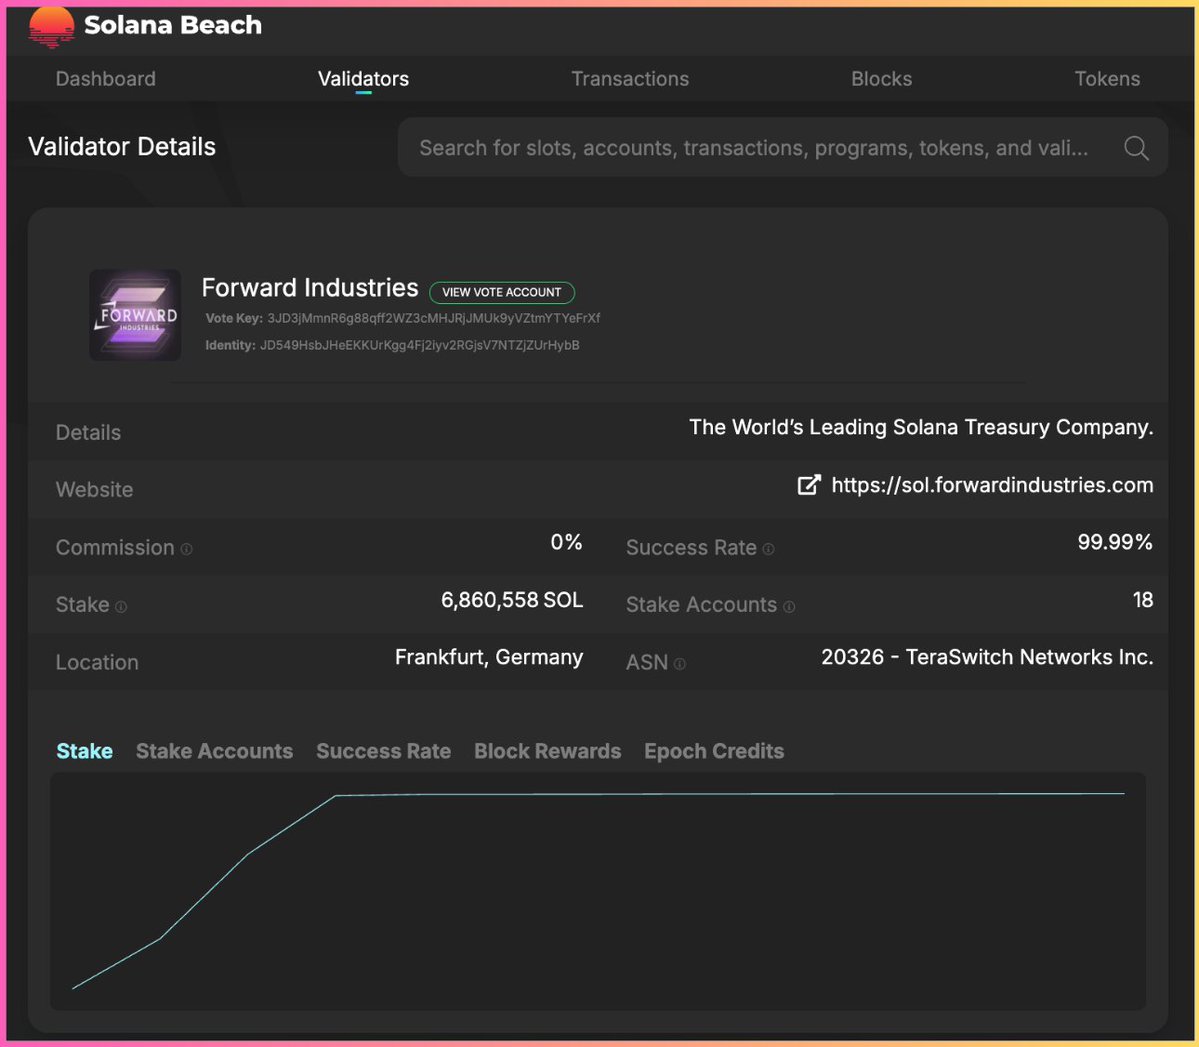Click the Solana Beach sunset logo

[51, 28]
